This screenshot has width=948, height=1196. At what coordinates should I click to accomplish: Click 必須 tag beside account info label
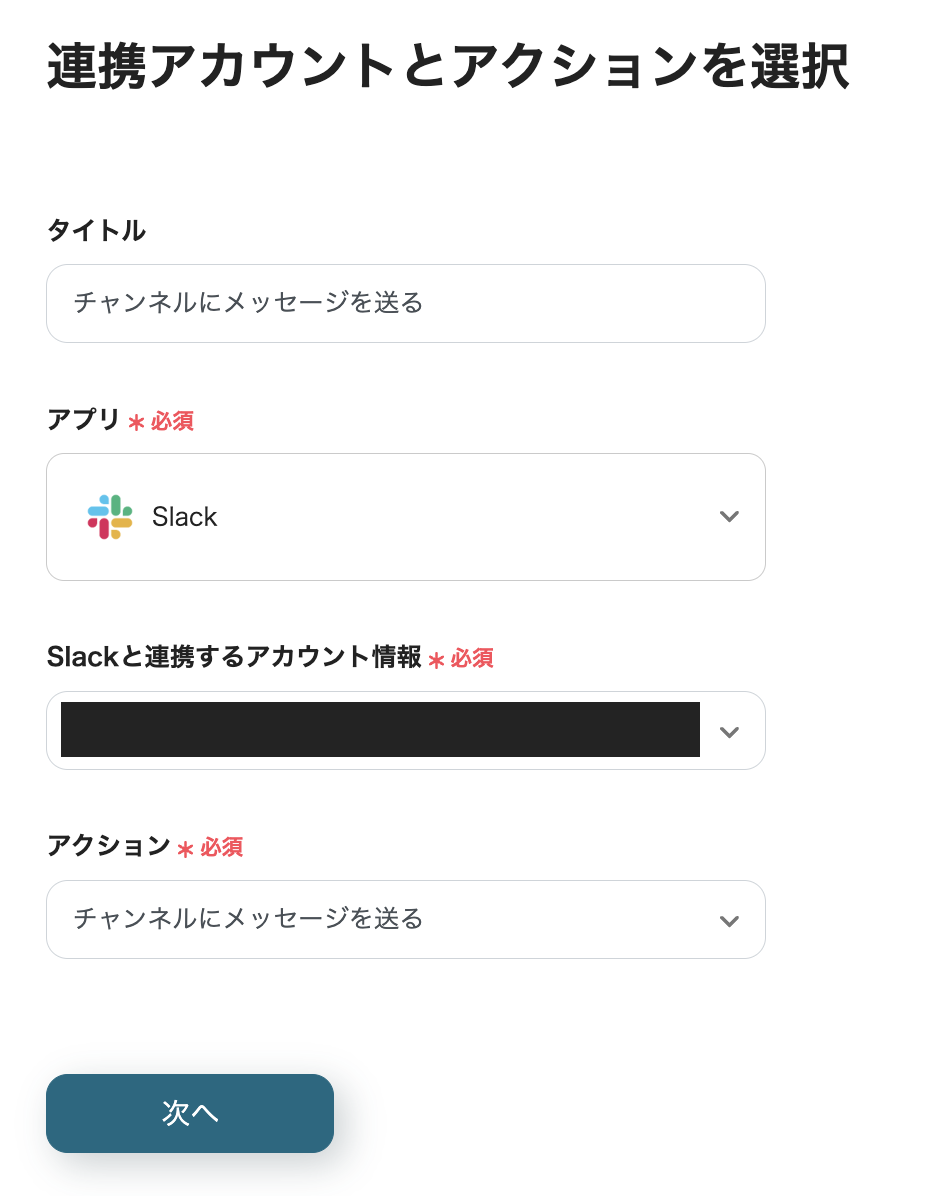[x=472, y=658]
